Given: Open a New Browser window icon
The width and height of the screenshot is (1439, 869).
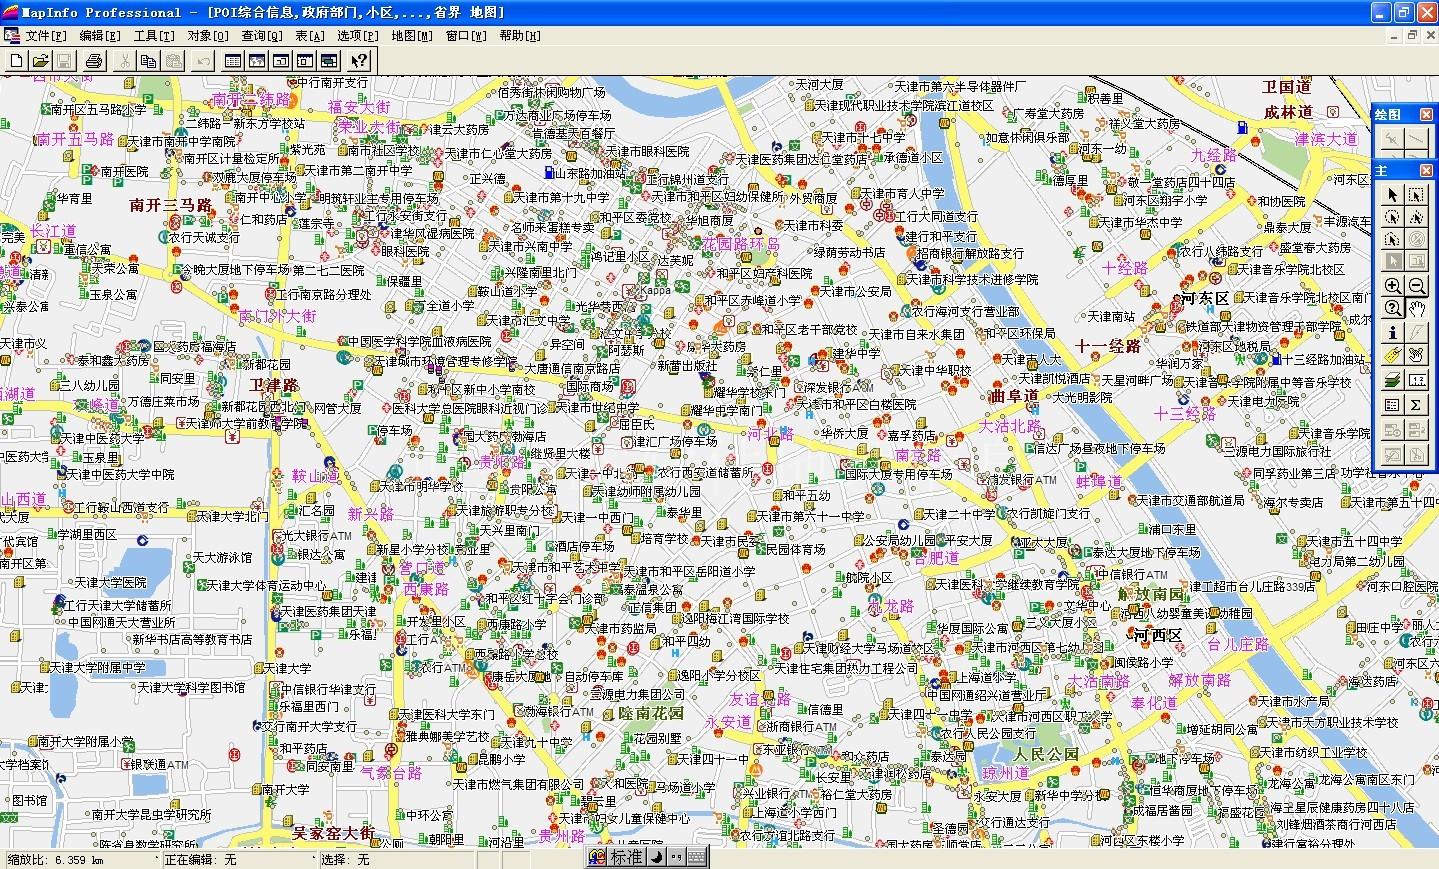Looking at the screenshot, I should (233, 61).
